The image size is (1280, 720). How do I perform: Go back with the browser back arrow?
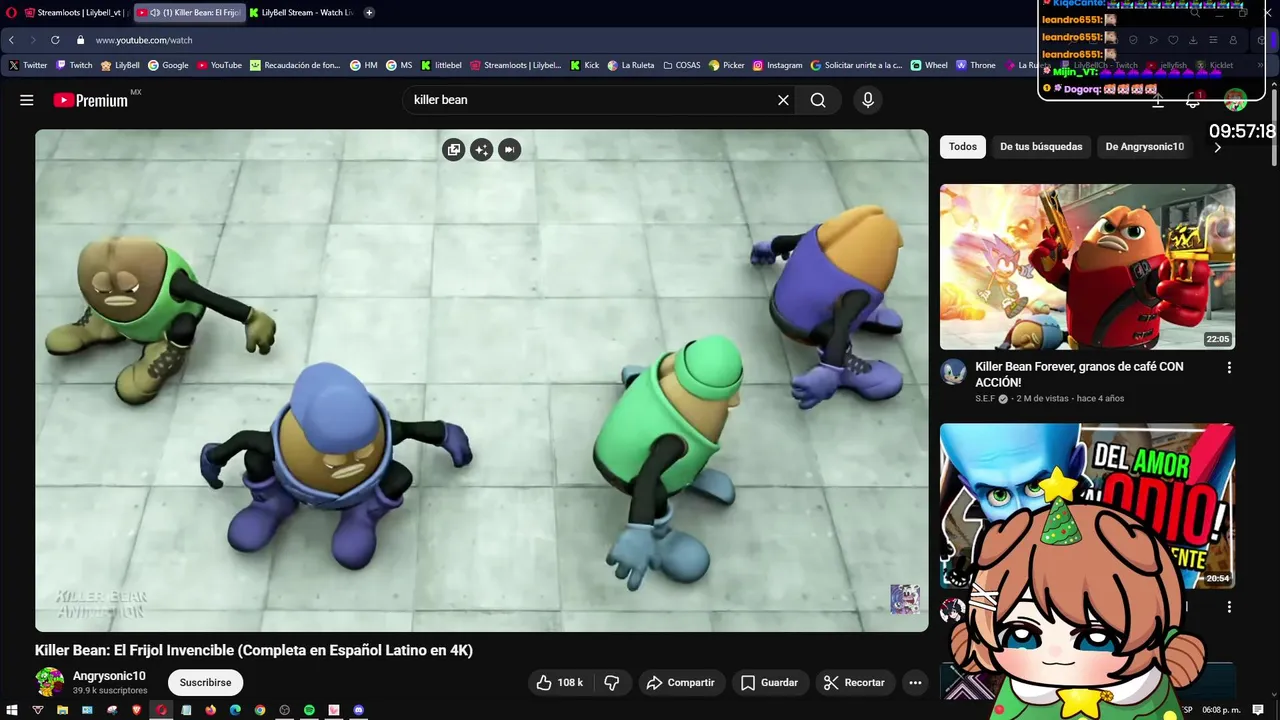11,40
